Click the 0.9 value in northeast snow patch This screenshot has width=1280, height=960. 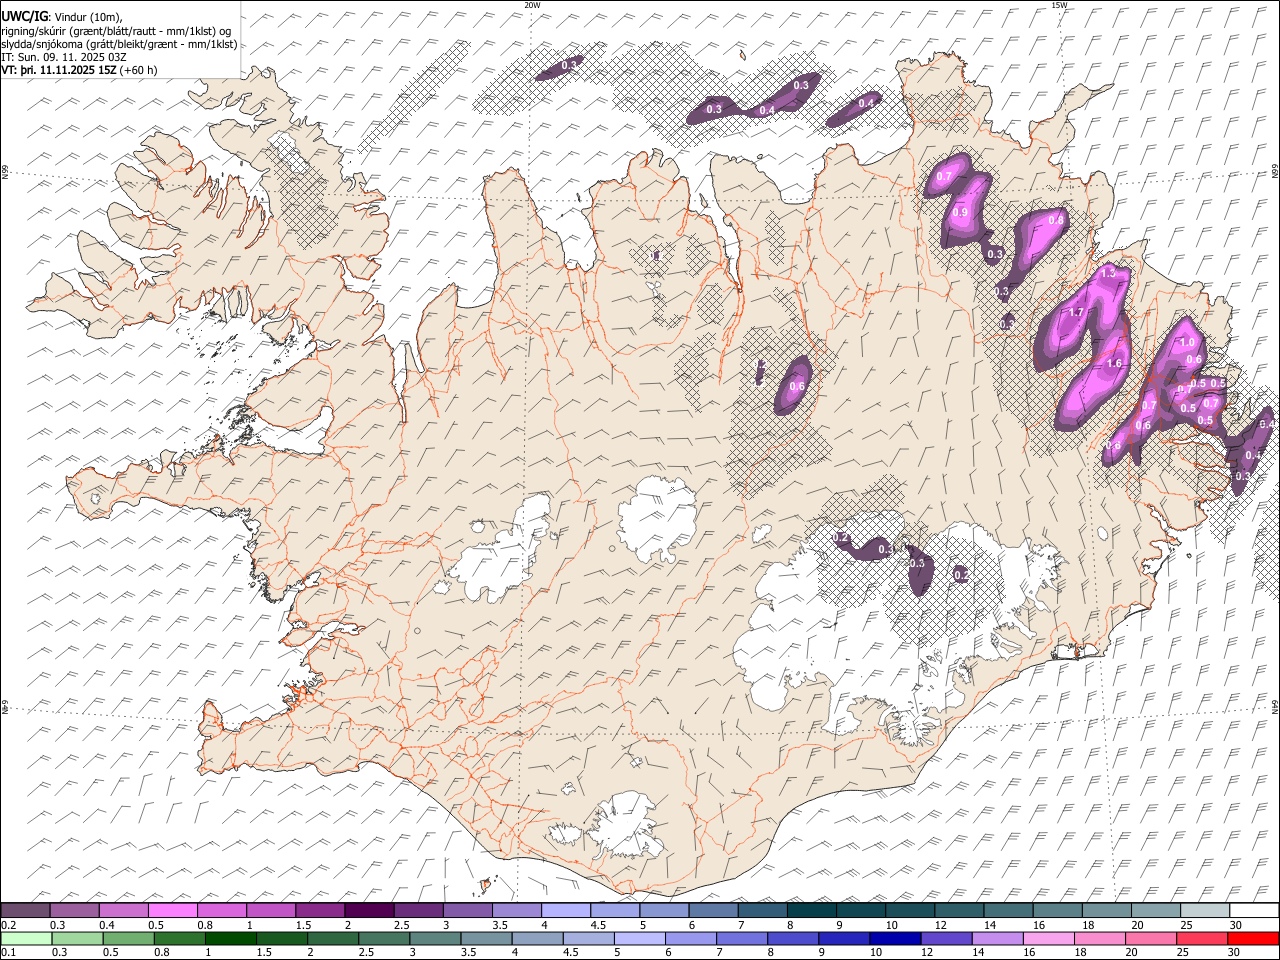click(960, 212)
